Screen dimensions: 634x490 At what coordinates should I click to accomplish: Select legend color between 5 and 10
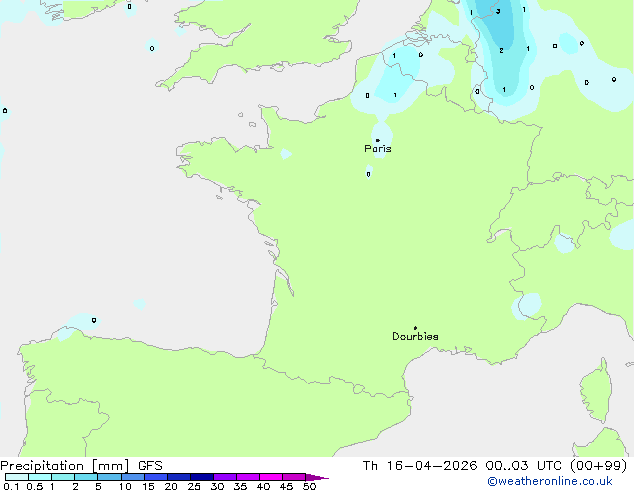(109, 477)
